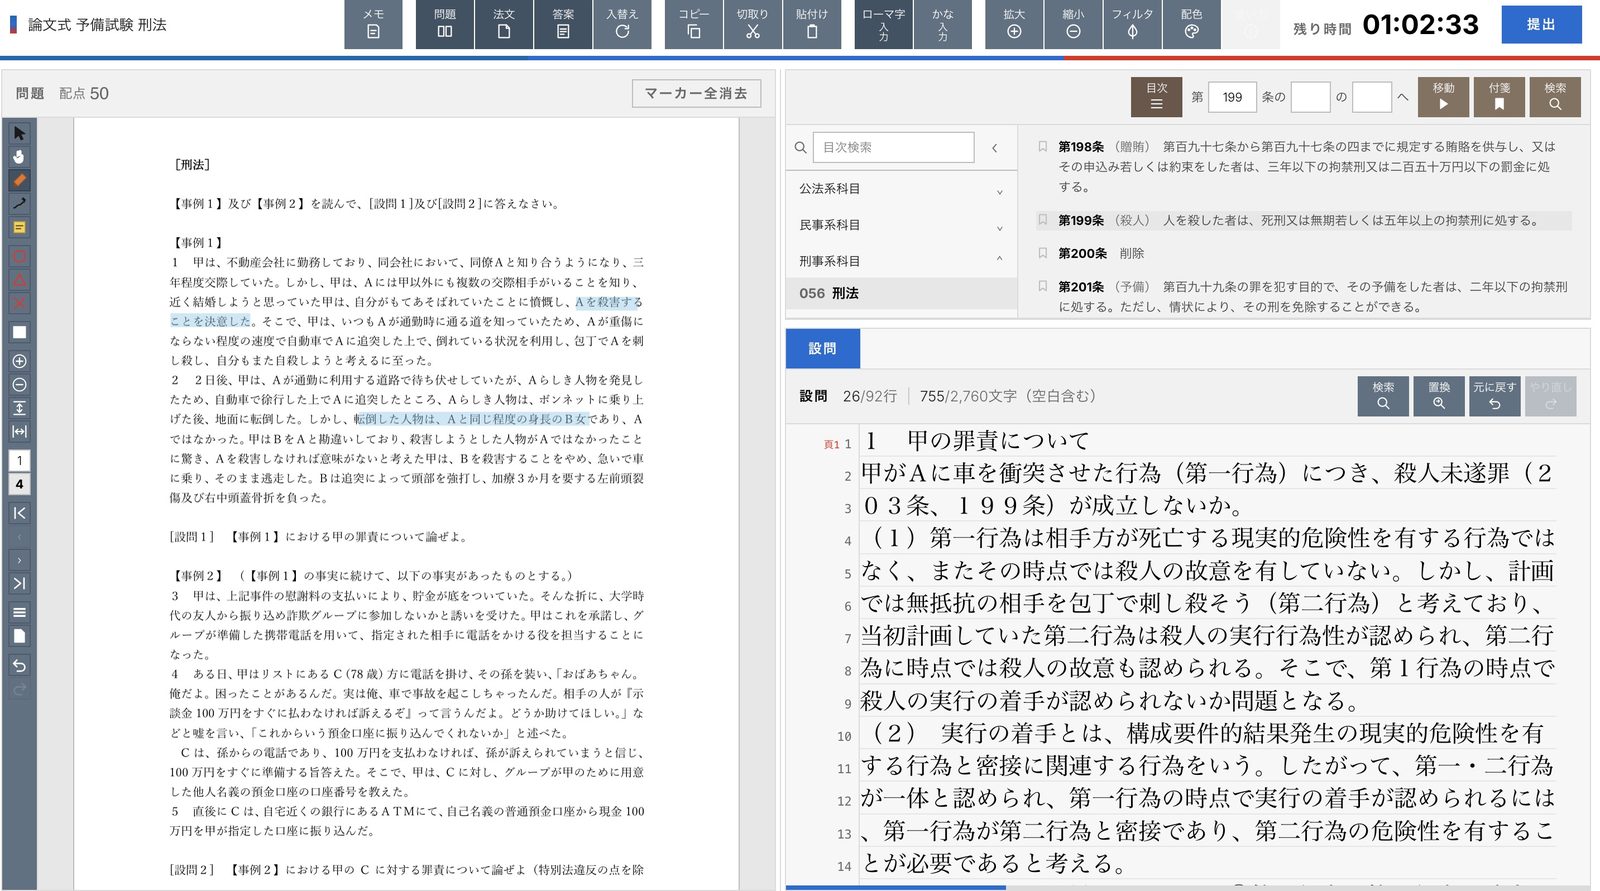Image resolution: width=1600 pixels, height=891 pixels.
Task: Switch to ローマ字入力 input mode
Action: point(884,24)
